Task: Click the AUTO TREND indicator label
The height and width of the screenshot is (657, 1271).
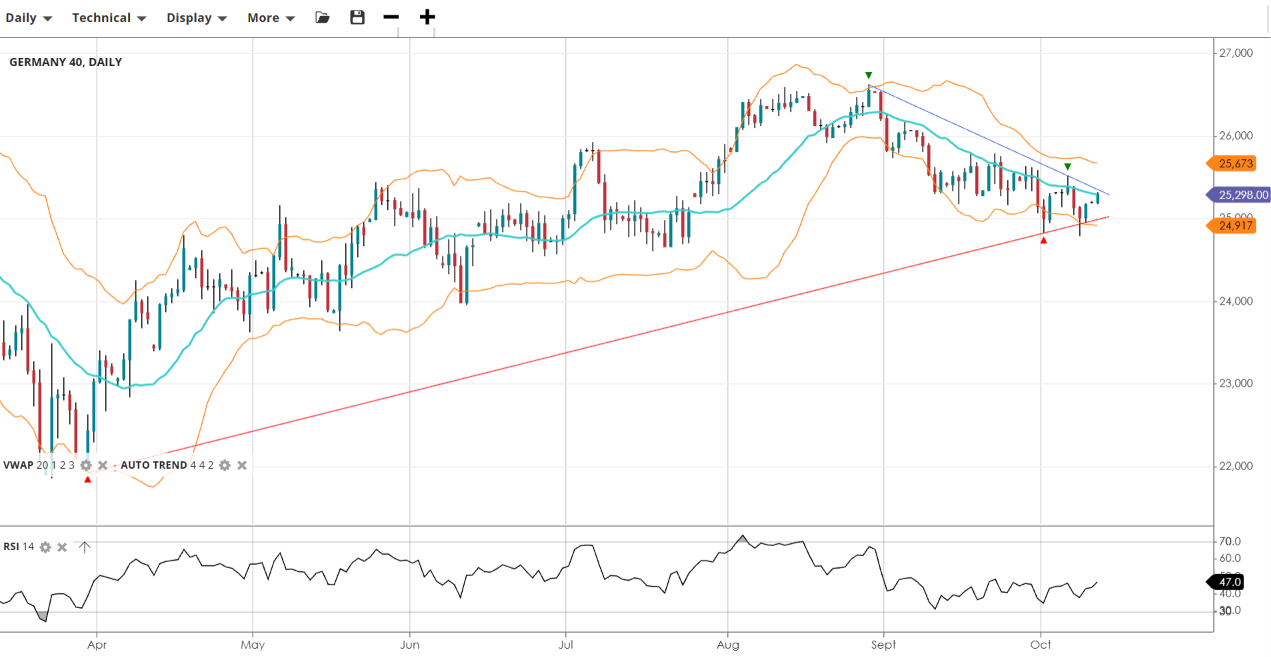Action: point(154,465)
